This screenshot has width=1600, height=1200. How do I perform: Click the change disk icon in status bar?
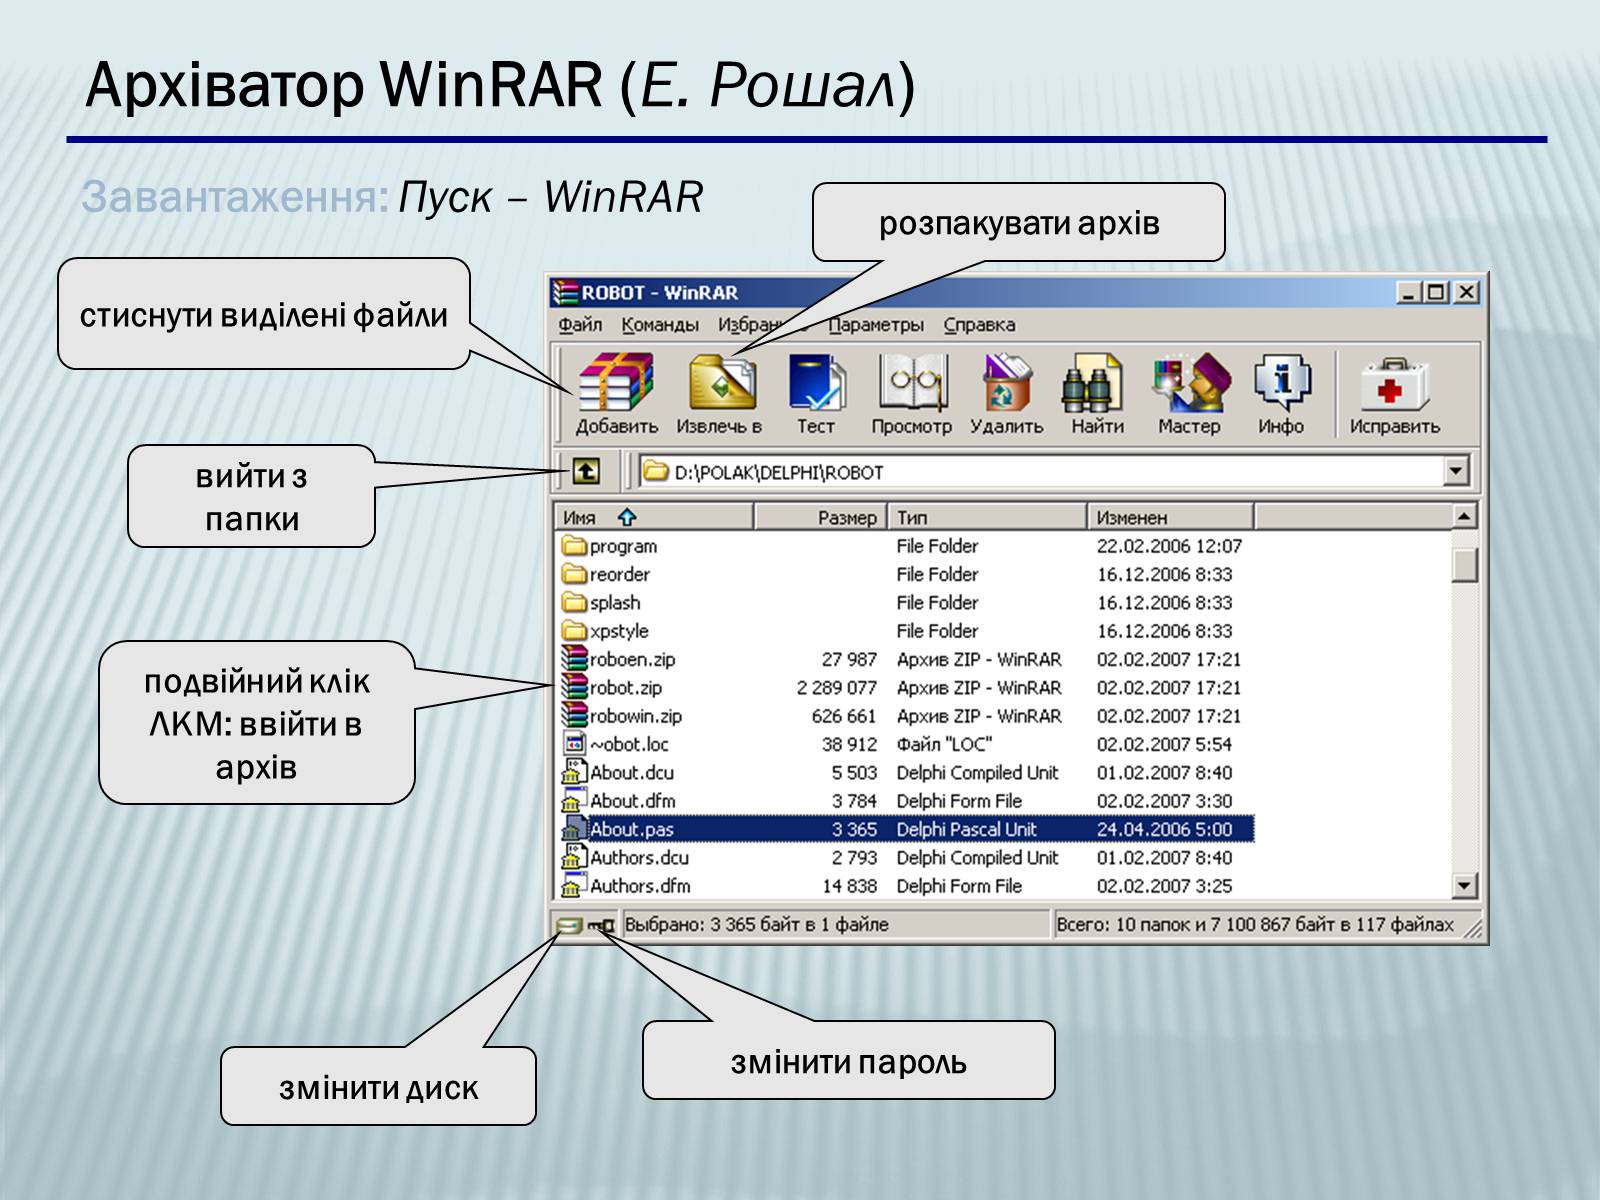(568, 925)
